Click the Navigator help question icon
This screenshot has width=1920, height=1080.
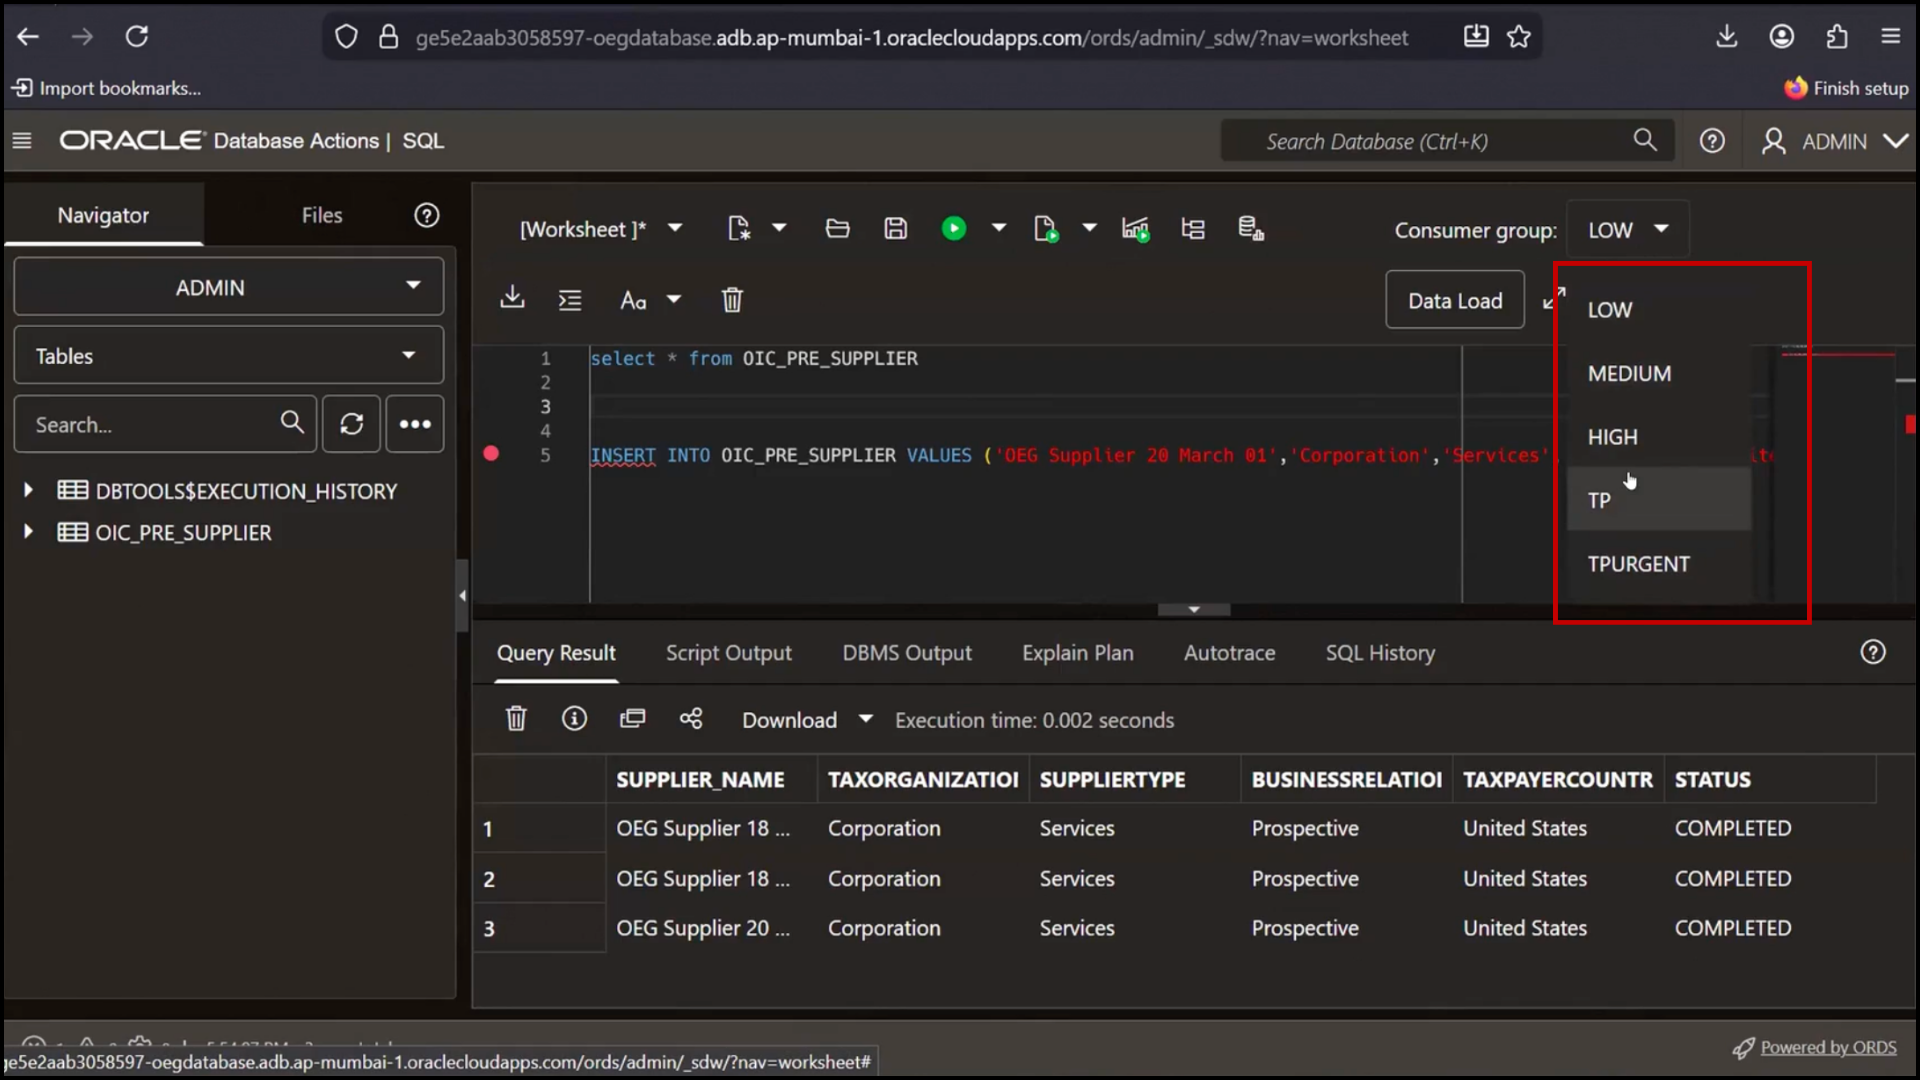point(427,215)
